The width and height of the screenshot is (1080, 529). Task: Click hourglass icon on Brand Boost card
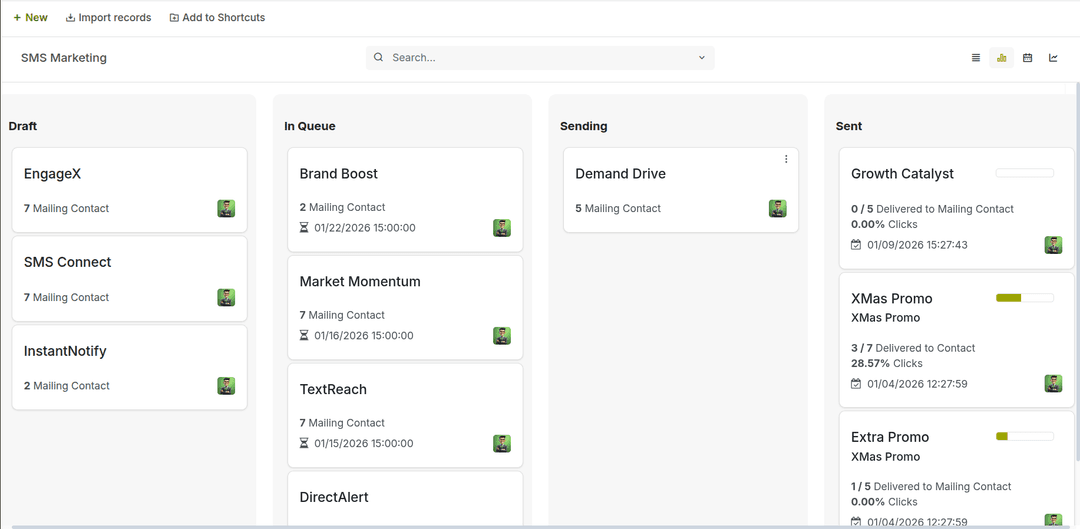[x=305, y=228]
